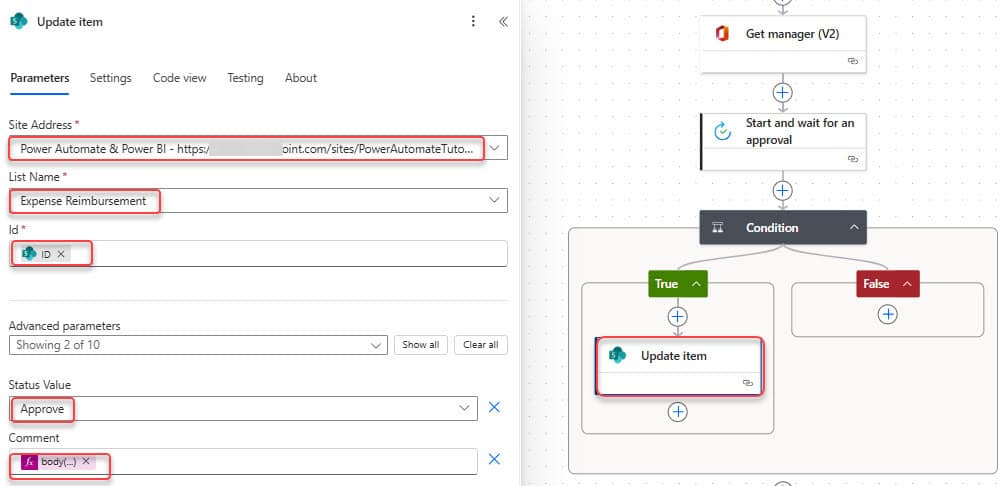Screen dimensions: 1004x486
Task: Open the Testing tab
Action: 245,78
